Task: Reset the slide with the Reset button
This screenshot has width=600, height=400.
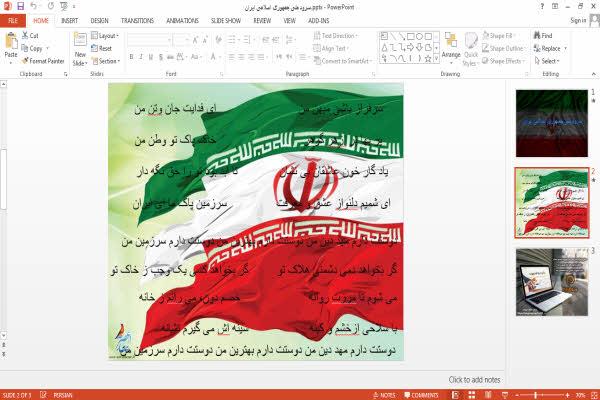Action: tap(102, 48)
